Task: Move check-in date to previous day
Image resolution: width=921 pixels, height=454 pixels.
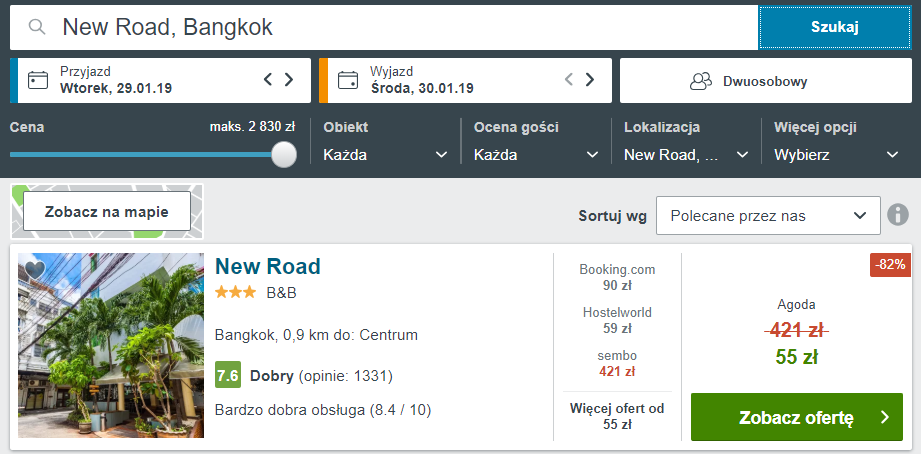Action: pyautogui.click(x=268, y=79)
